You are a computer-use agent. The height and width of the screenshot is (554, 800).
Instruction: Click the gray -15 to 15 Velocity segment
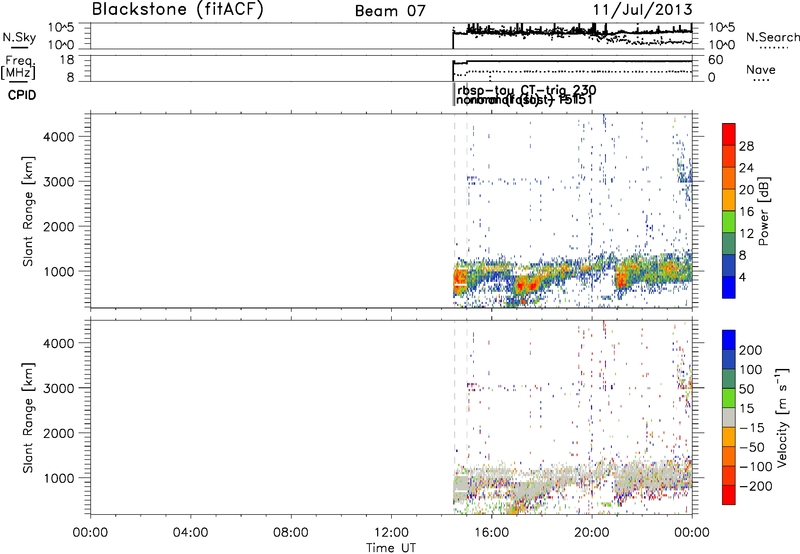click(x=729, y=418)
